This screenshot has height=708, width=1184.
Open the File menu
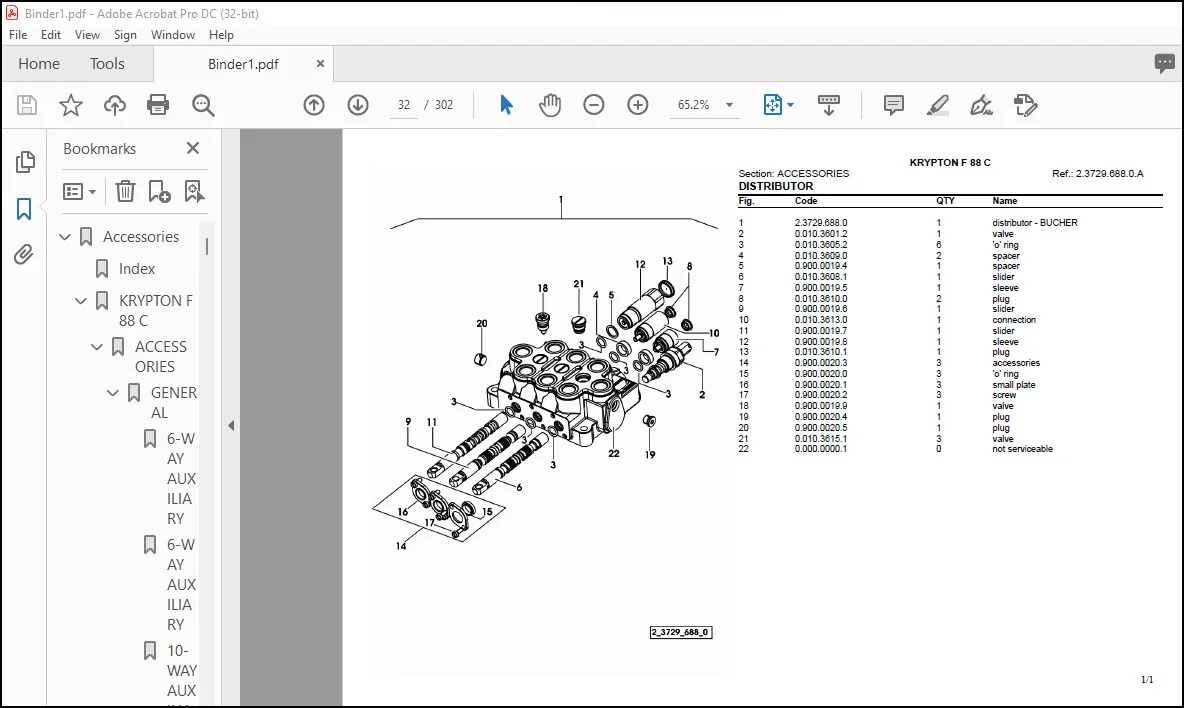18,35
